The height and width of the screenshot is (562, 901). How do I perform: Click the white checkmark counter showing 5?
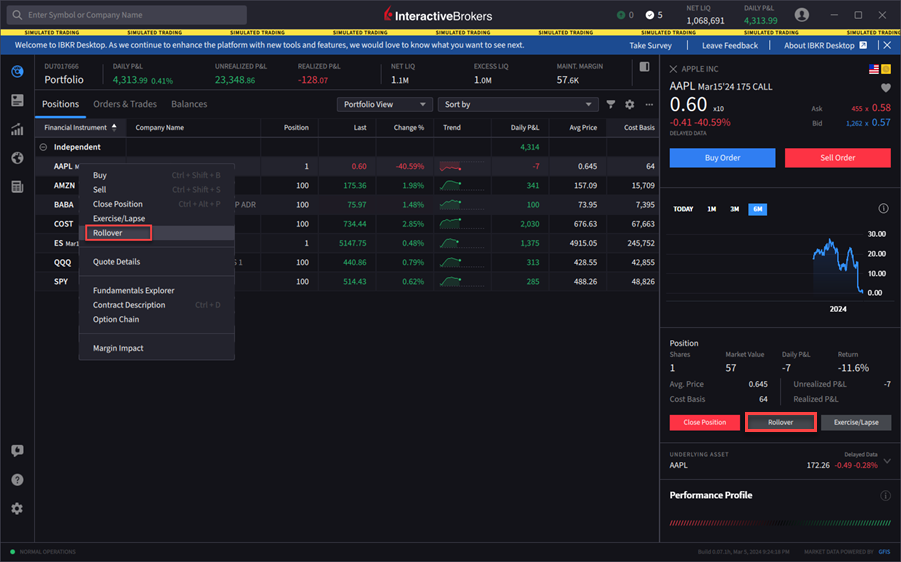tap(650, 15)
